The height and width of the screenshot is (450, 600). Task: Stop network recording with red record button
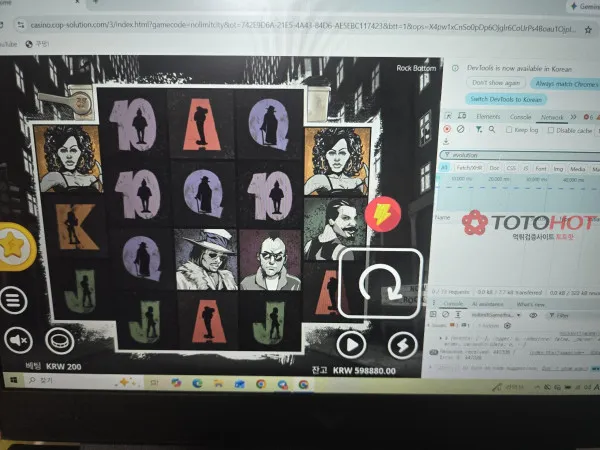coord(447,129)
